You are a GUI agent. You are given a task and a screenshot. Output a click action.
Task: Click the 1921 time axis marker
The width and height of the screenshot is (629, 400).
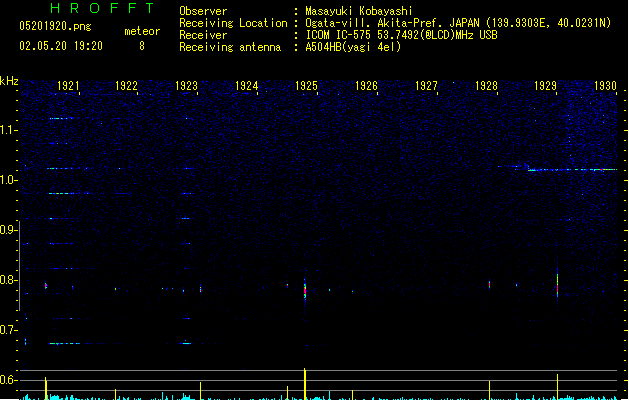[68, 86]
